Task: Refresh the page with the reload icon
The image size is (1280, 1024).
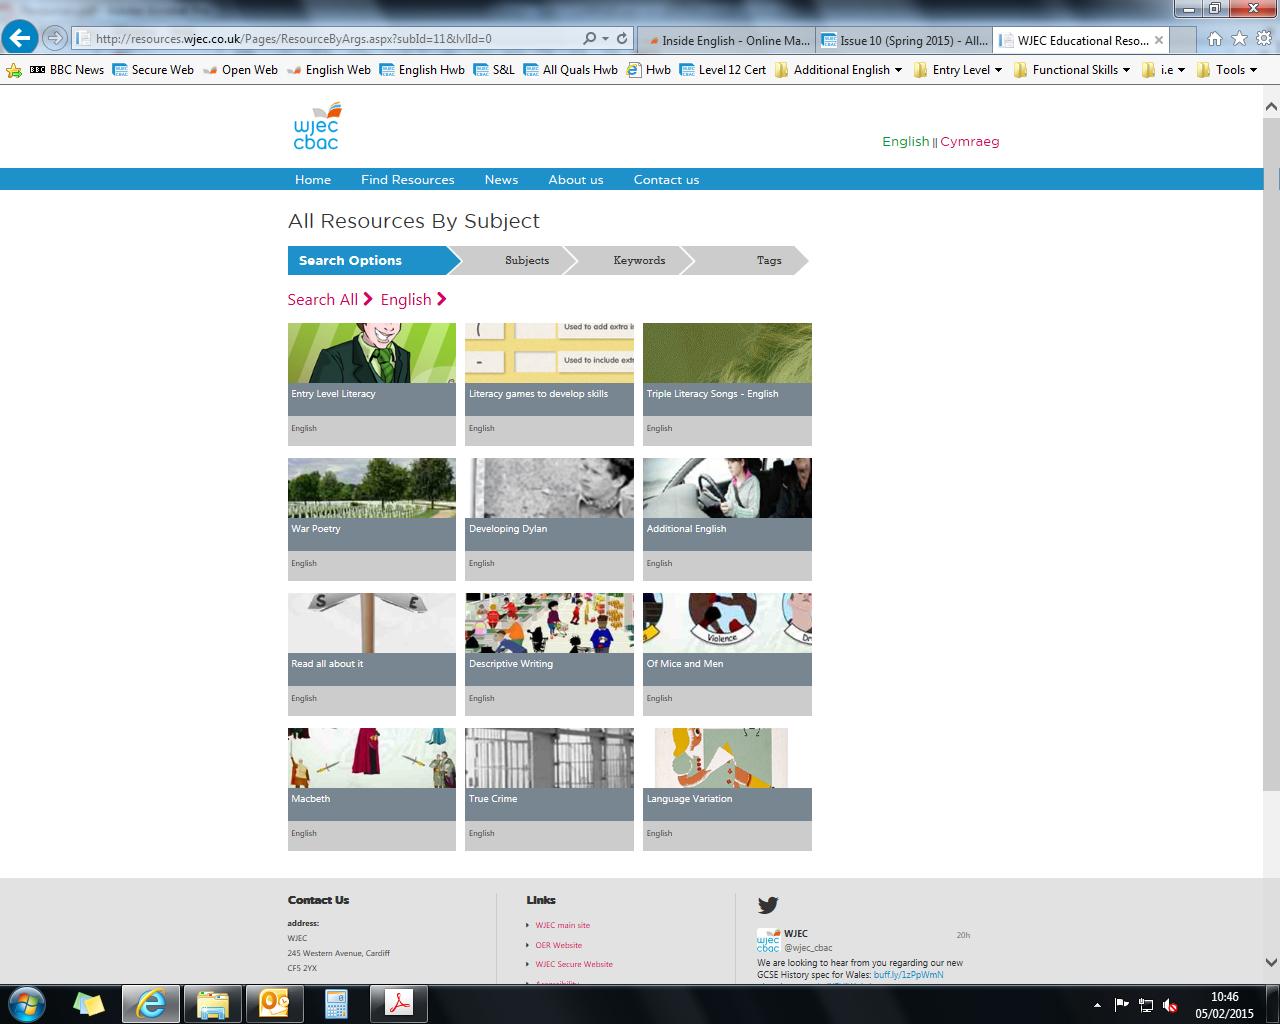Action: tap(622, 39)
